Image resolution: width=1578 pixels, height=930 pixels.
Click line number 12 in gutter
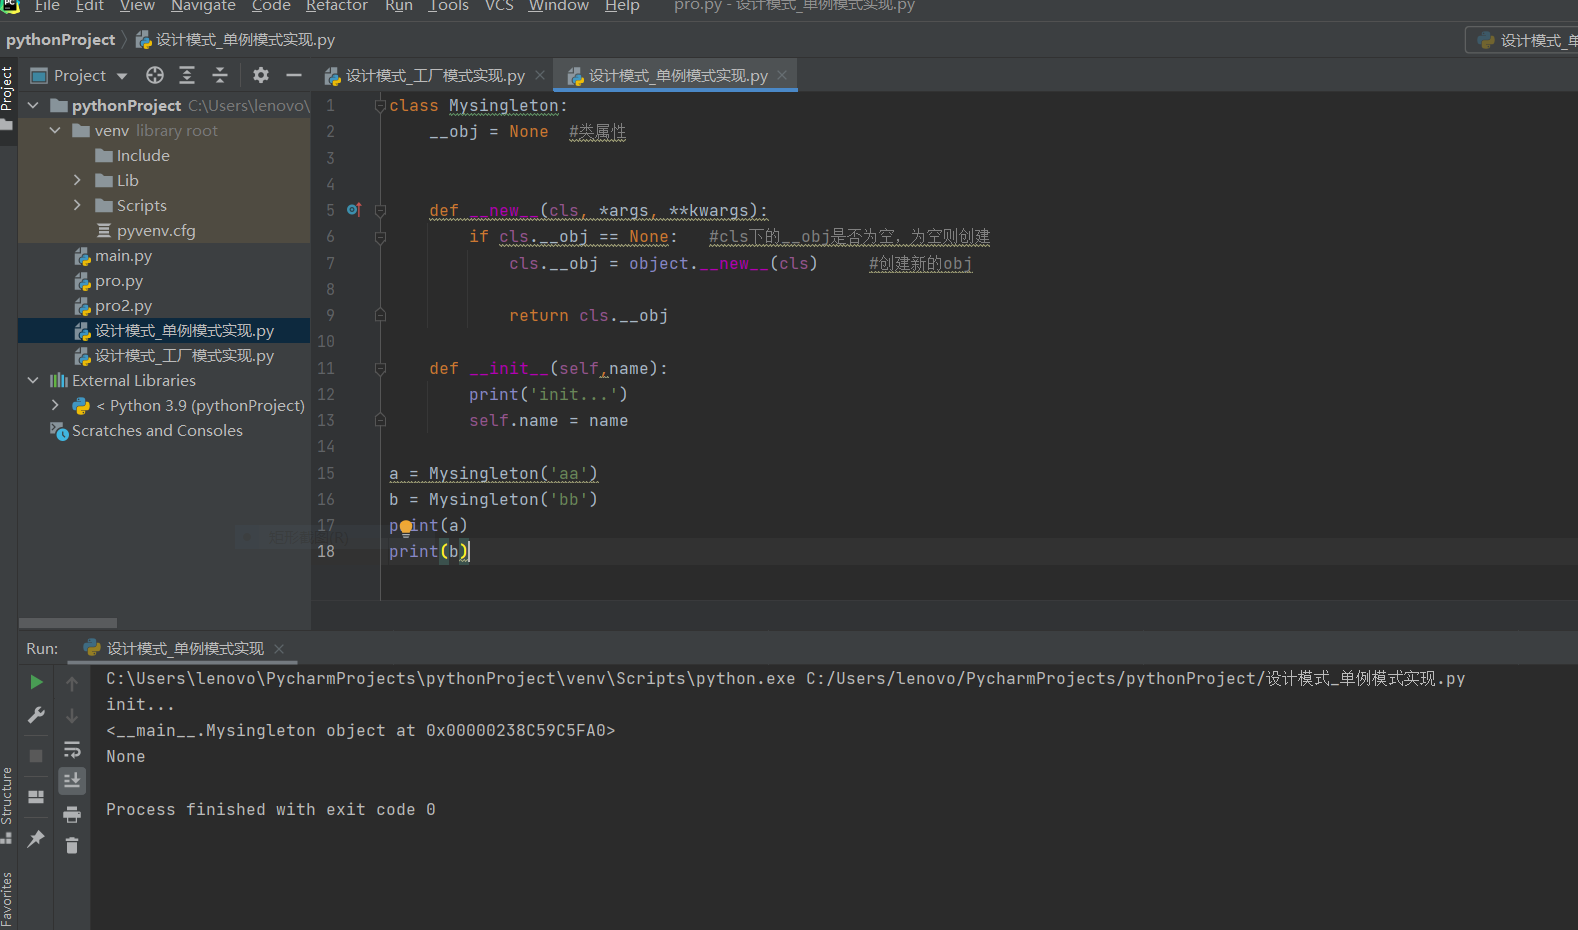pyautogui.click(x=326, y=395)
